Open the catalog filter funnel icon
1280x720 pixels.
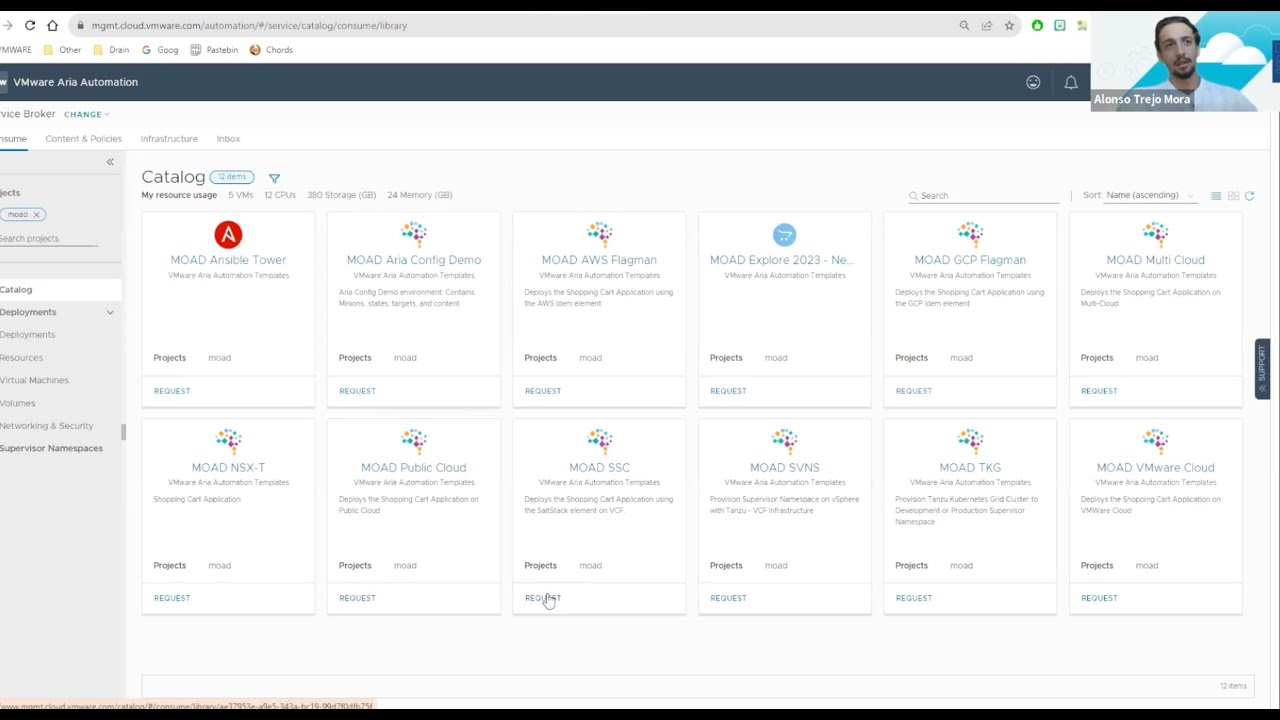[x=274, y=178]
